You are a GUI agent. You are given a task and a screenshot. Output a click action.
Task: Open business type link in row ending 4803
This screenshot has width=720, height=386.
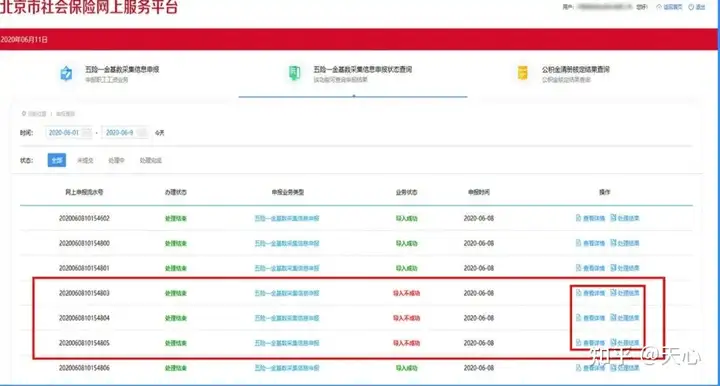(x=287, y=293)
